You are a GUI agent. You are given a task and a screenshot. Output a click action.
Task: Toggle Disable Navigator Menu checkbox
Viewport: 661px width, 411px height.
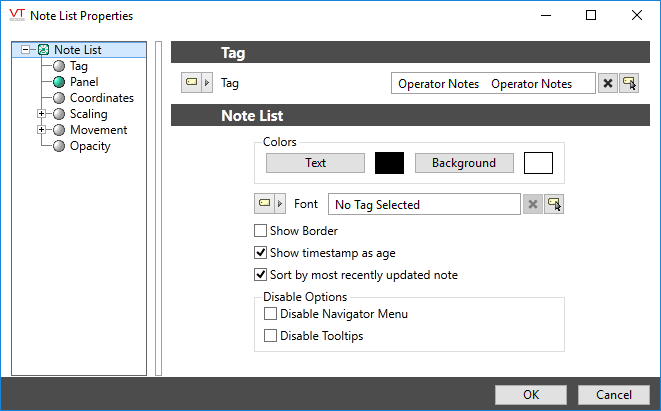click(x=270, y=314)
